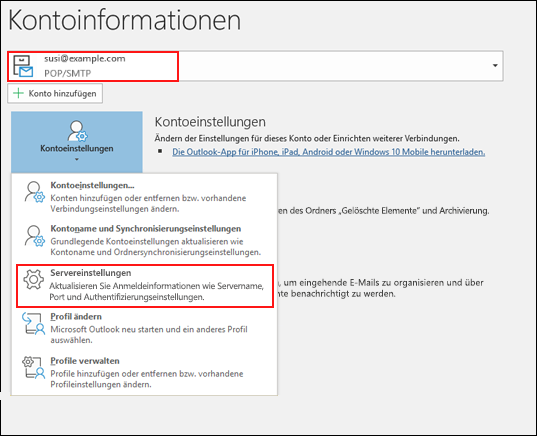Click the Konto hinzufügen button

point(55,94)
